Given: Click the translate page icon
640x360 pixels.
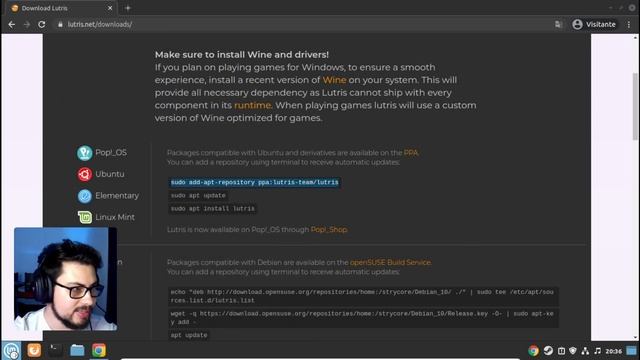Looking at the screenshot, I should [558, 24].
